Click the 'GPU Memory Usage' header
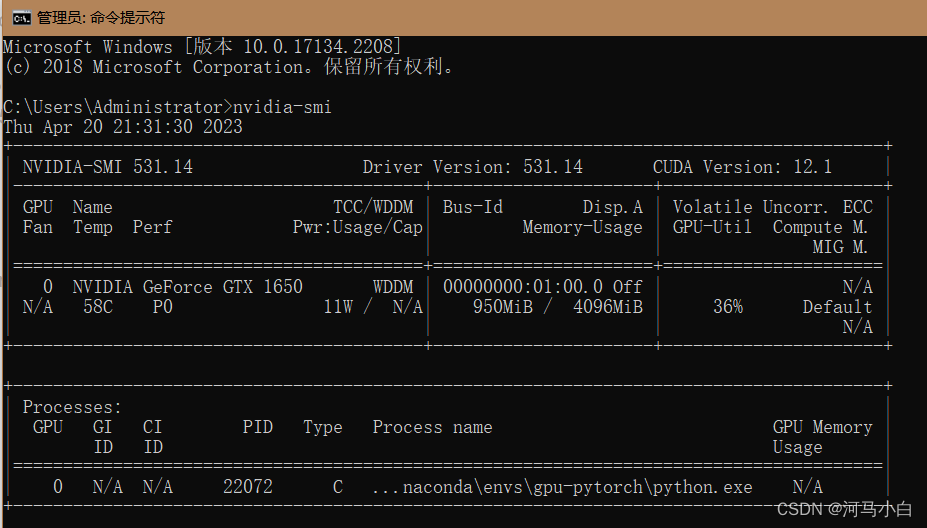The height and width of the screenshot is (528, 927). pos(822,437)
